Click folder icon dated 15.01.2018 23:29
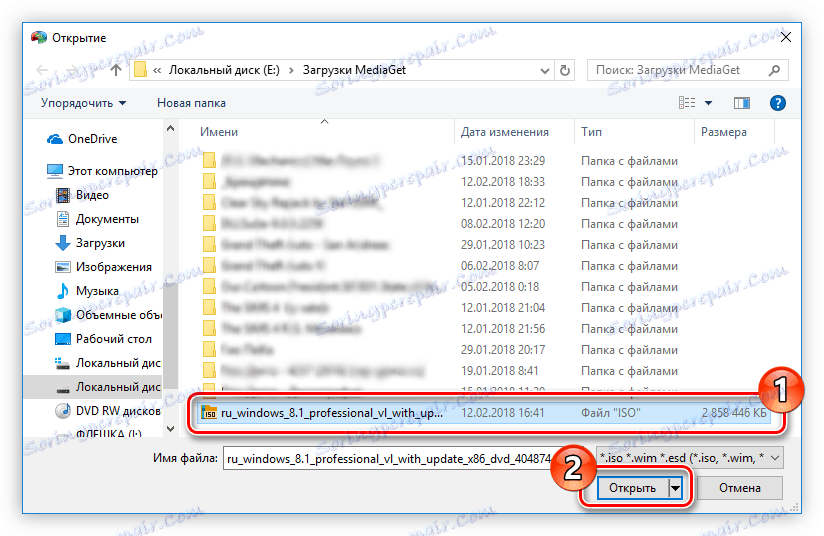This screenshot has width=824, height=536. [209, 161]
